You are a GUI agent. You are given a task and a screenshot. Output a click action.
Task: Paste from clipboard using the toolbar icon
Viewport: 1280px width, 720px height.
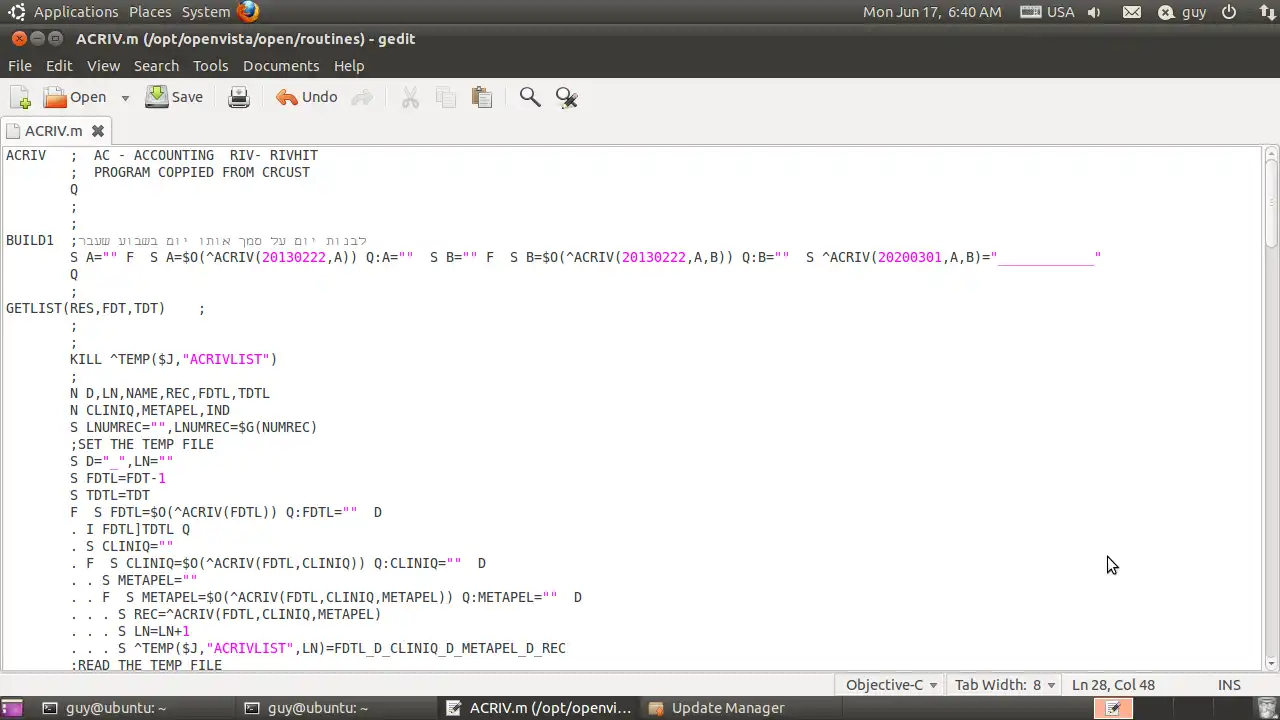pyautogui.click(x=482, y=97)
